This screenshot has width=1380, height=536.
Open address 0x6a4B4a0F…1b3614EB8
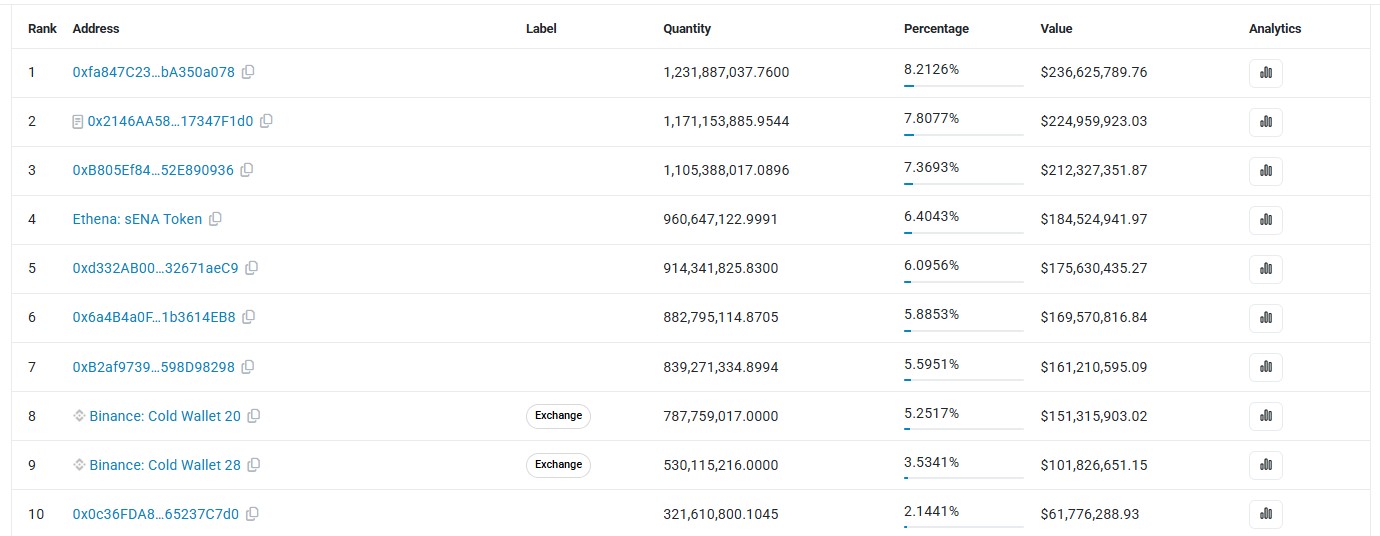tap(154, 317)
